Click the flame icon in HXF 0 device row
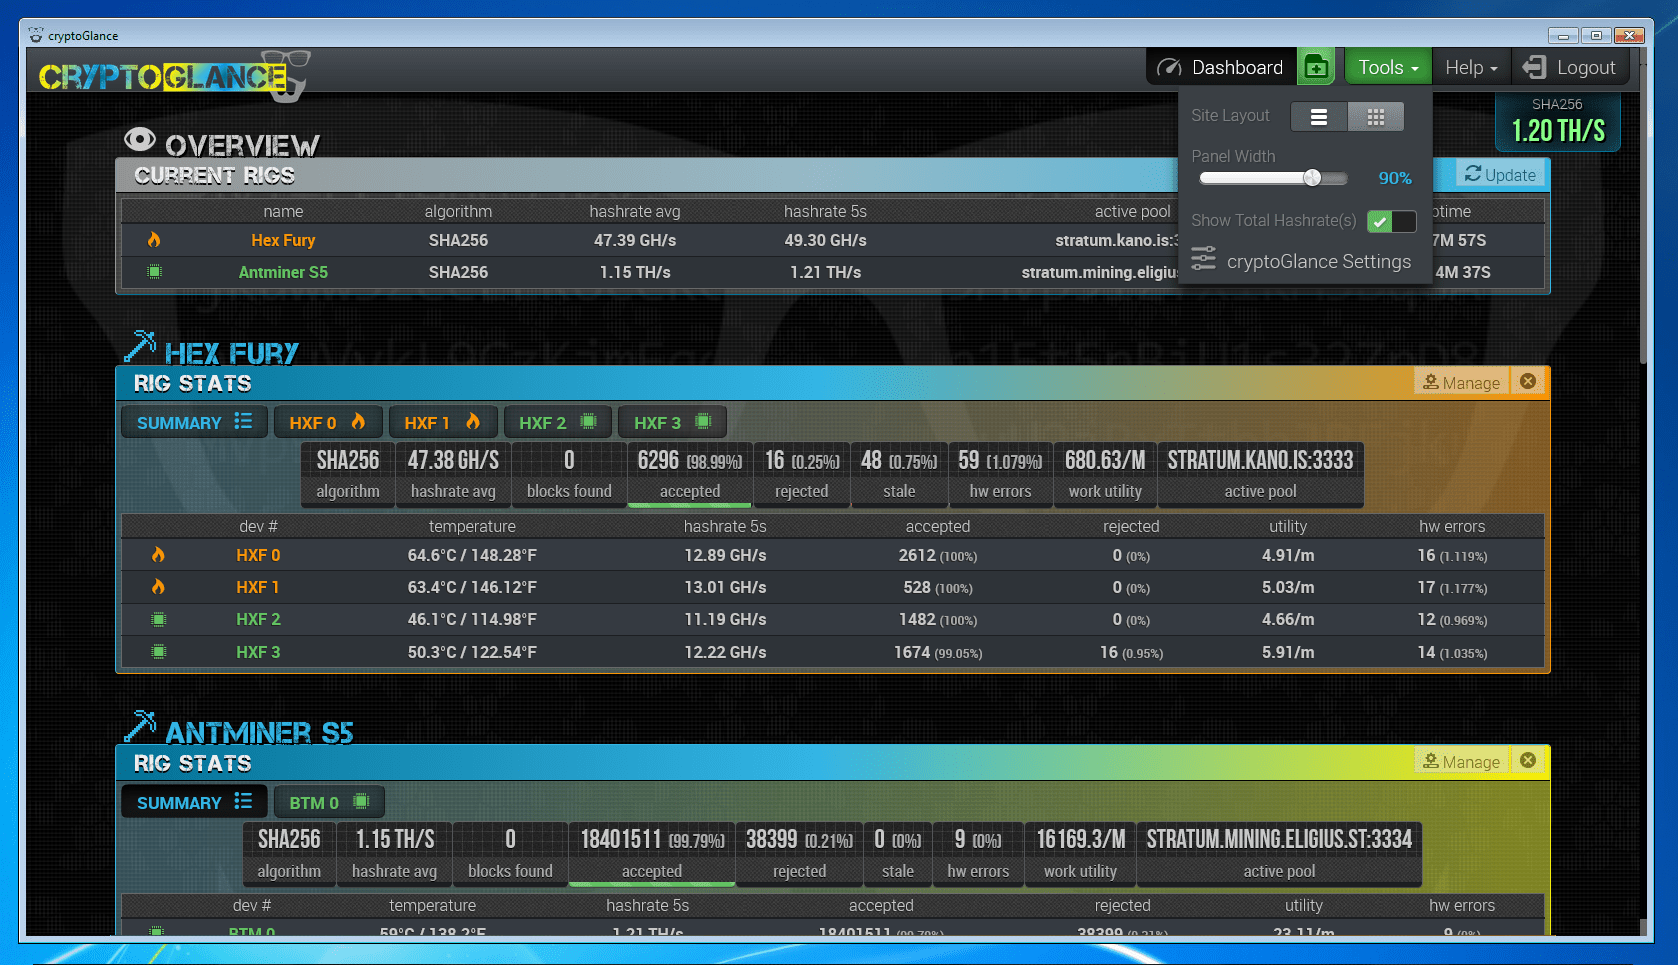The height and width of the screenshot is (965, 1678). coord(158,555)
